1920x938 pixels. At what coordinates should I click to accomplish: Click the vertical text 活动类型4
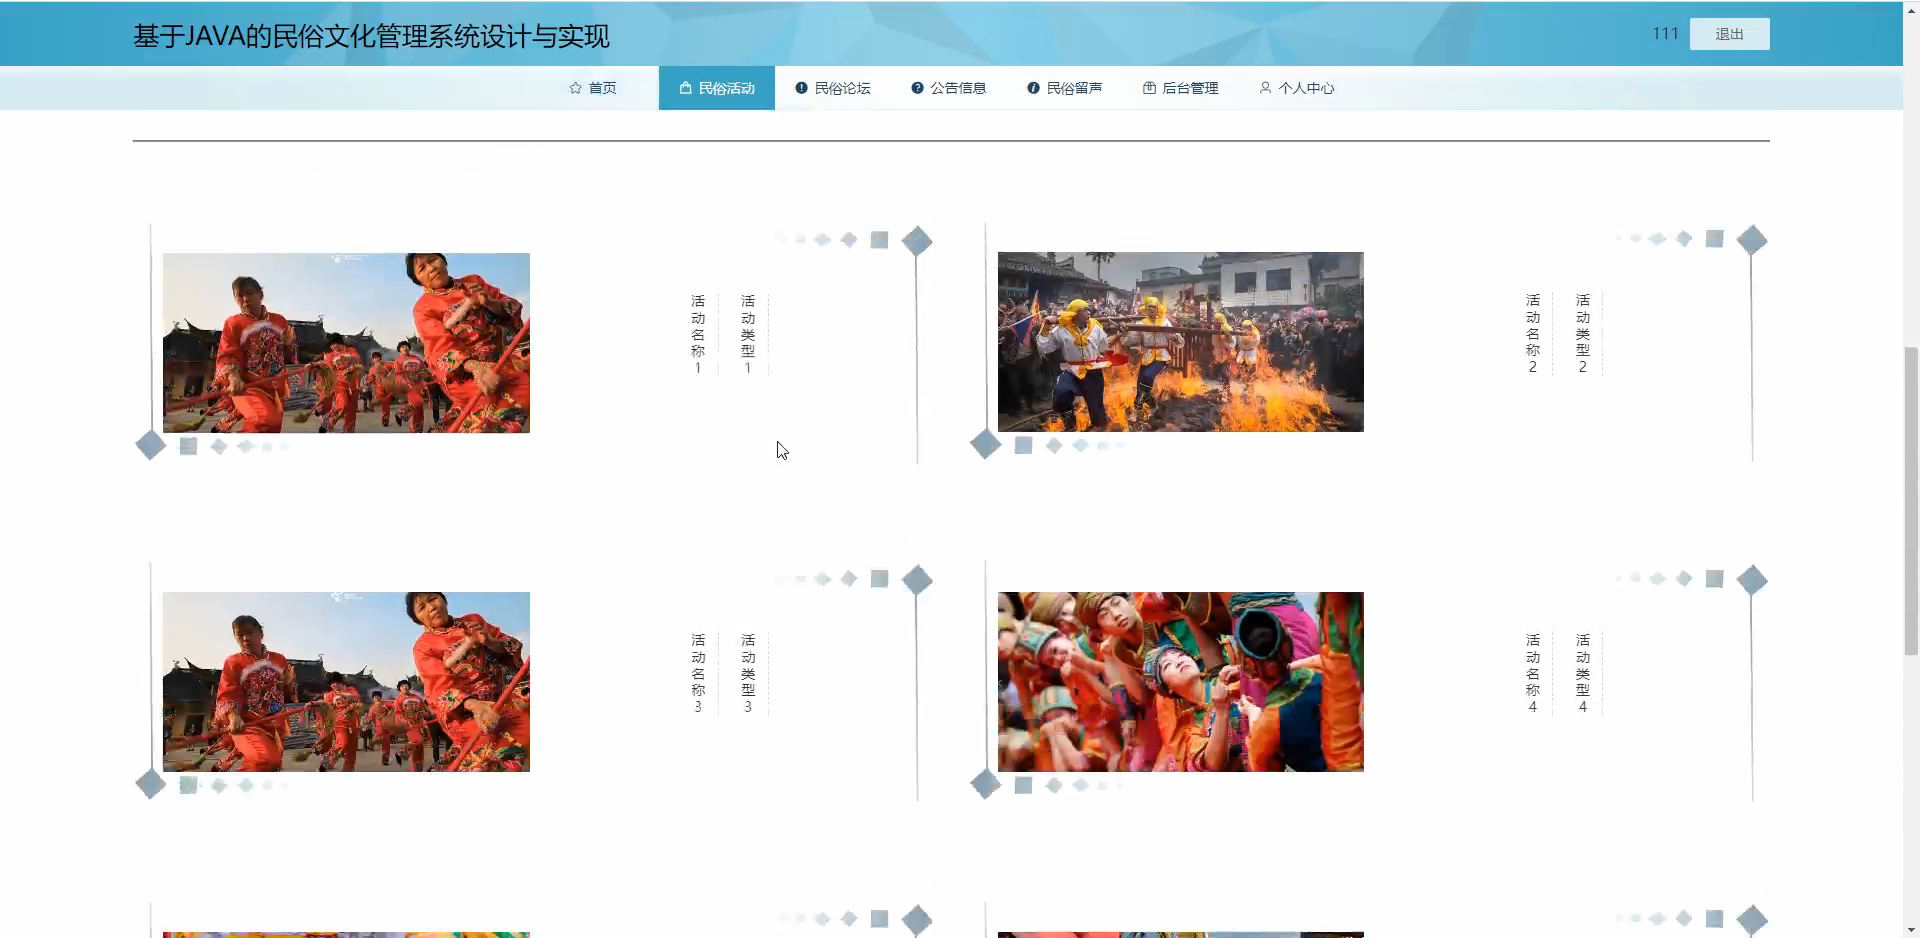pos(1583,673)
